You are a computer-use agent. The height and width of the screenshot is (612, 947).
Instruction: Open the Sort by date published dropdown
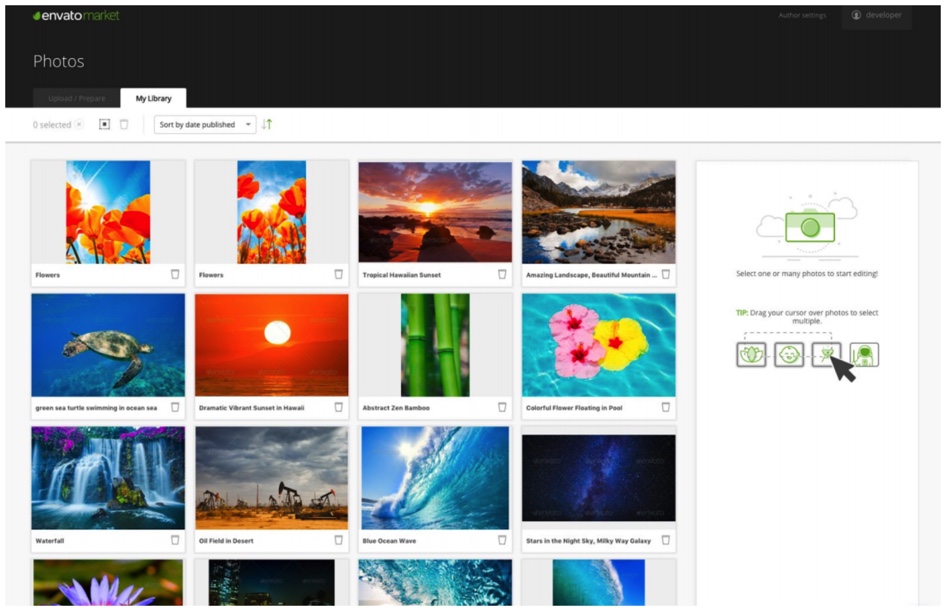point(205,124)
